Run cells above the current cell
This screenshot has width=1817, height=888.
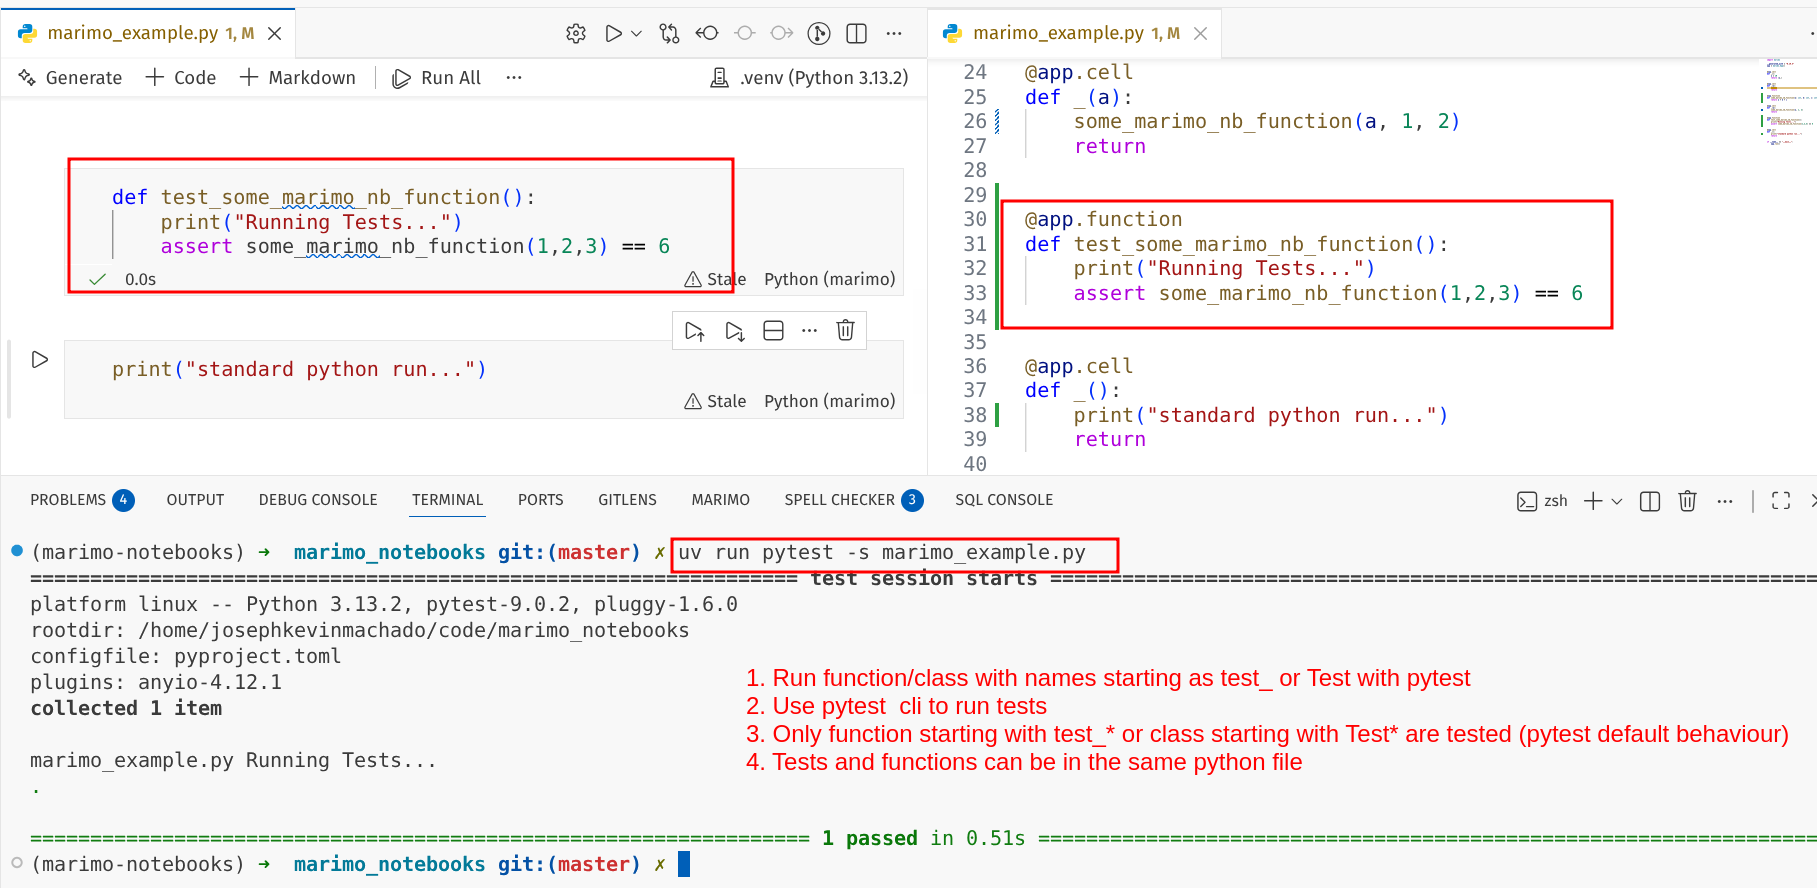click(695, 331)
